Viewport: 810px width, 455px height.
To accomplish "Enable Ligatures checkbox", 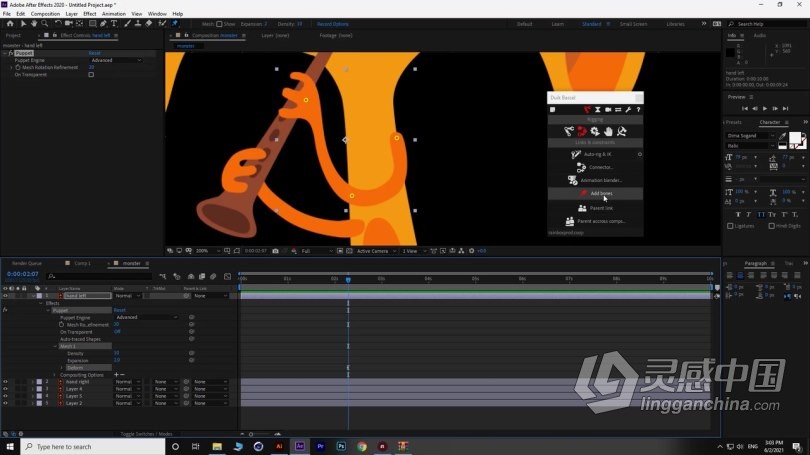I will tap(730, 226).
